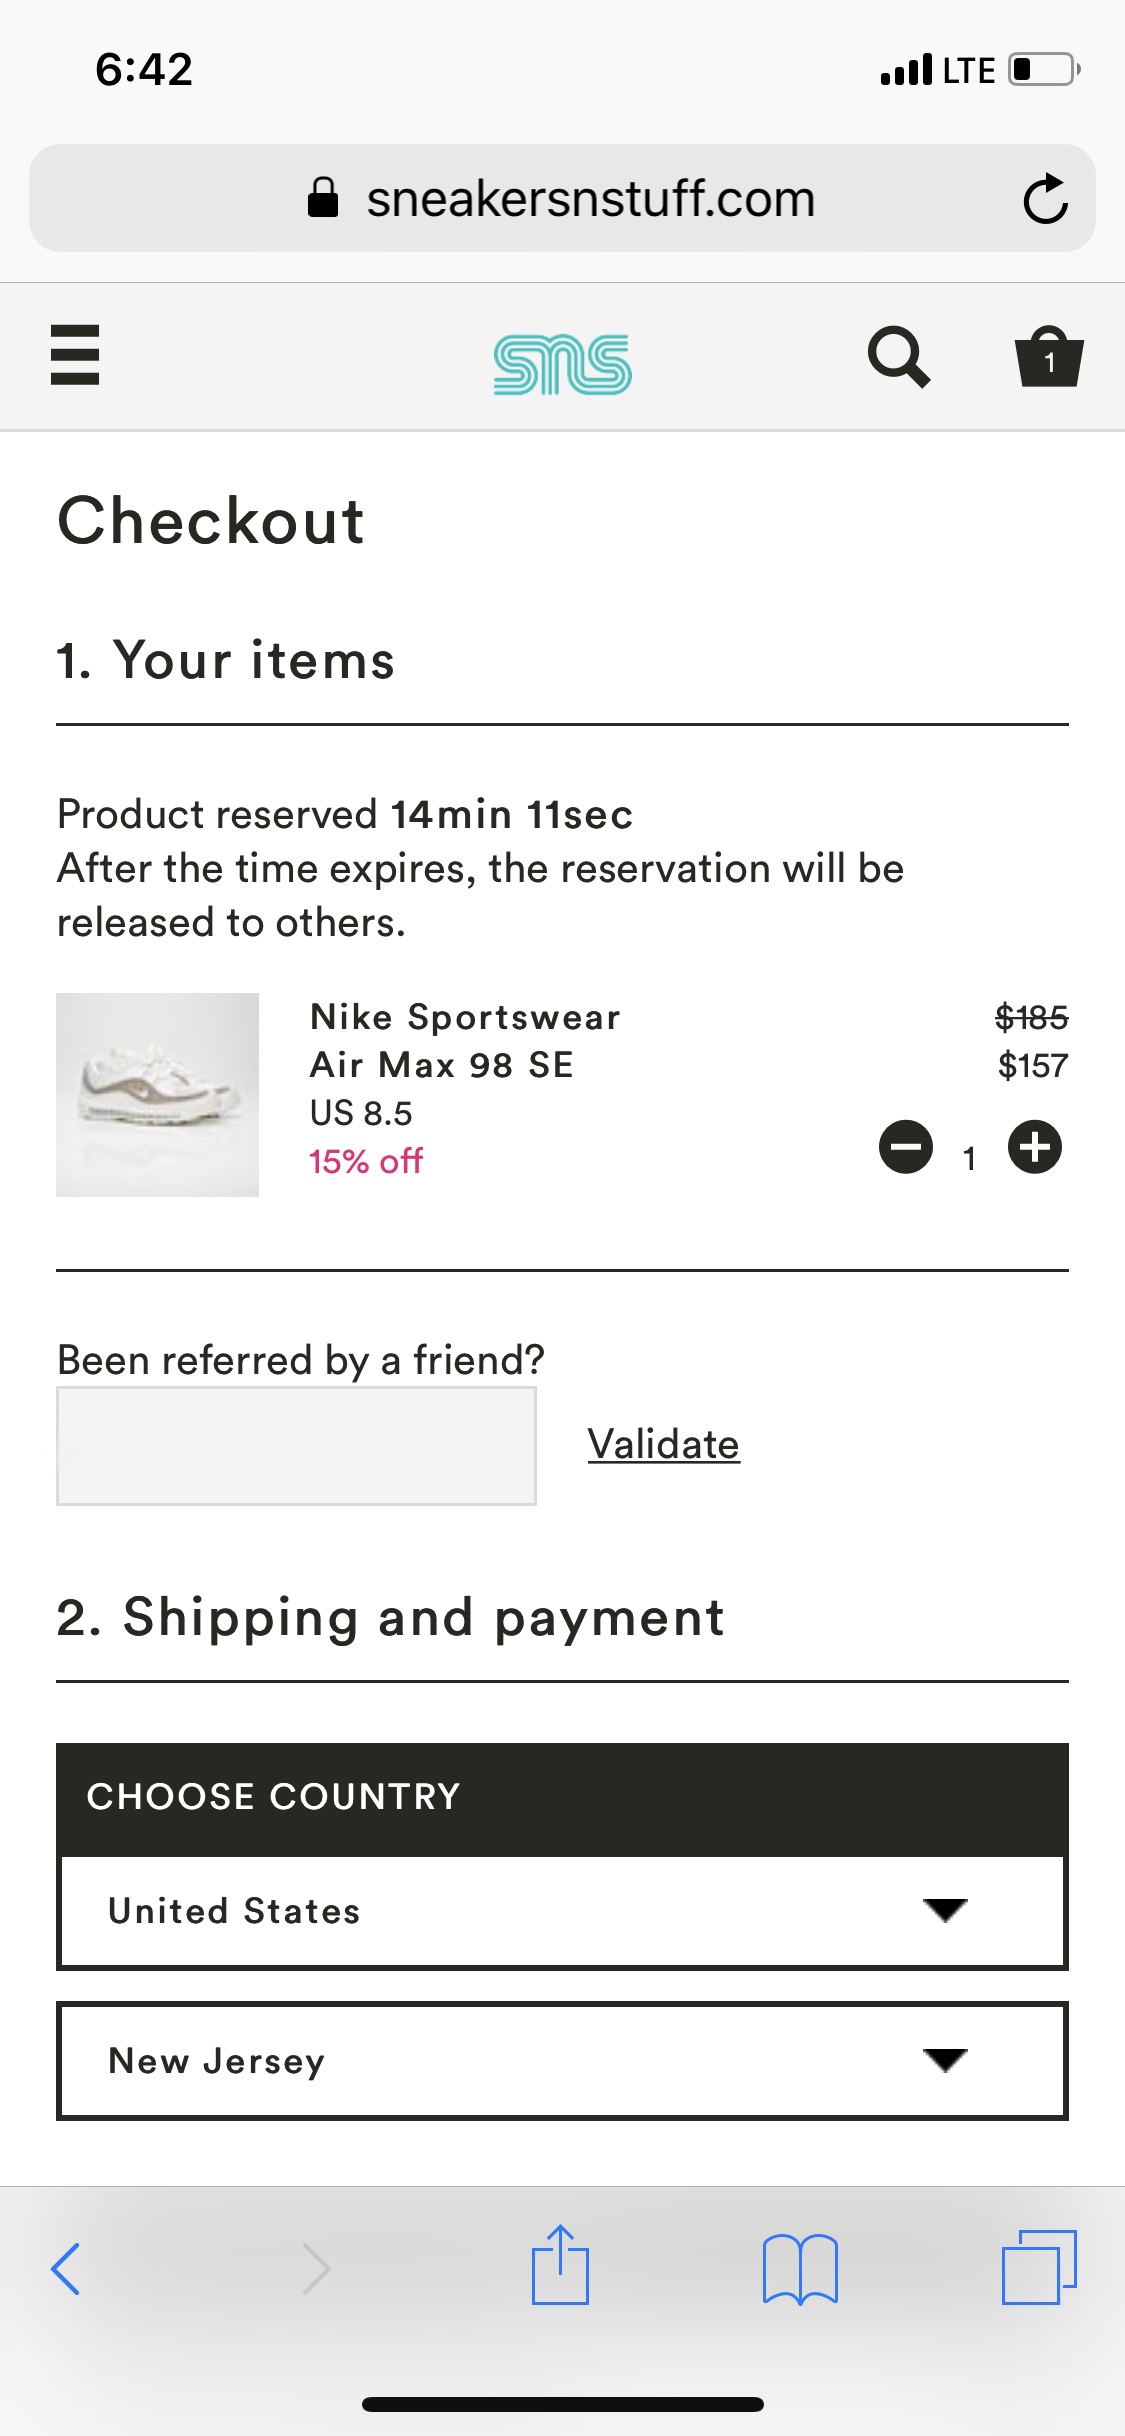Go back with Safari back arrow

(66, 2268)
